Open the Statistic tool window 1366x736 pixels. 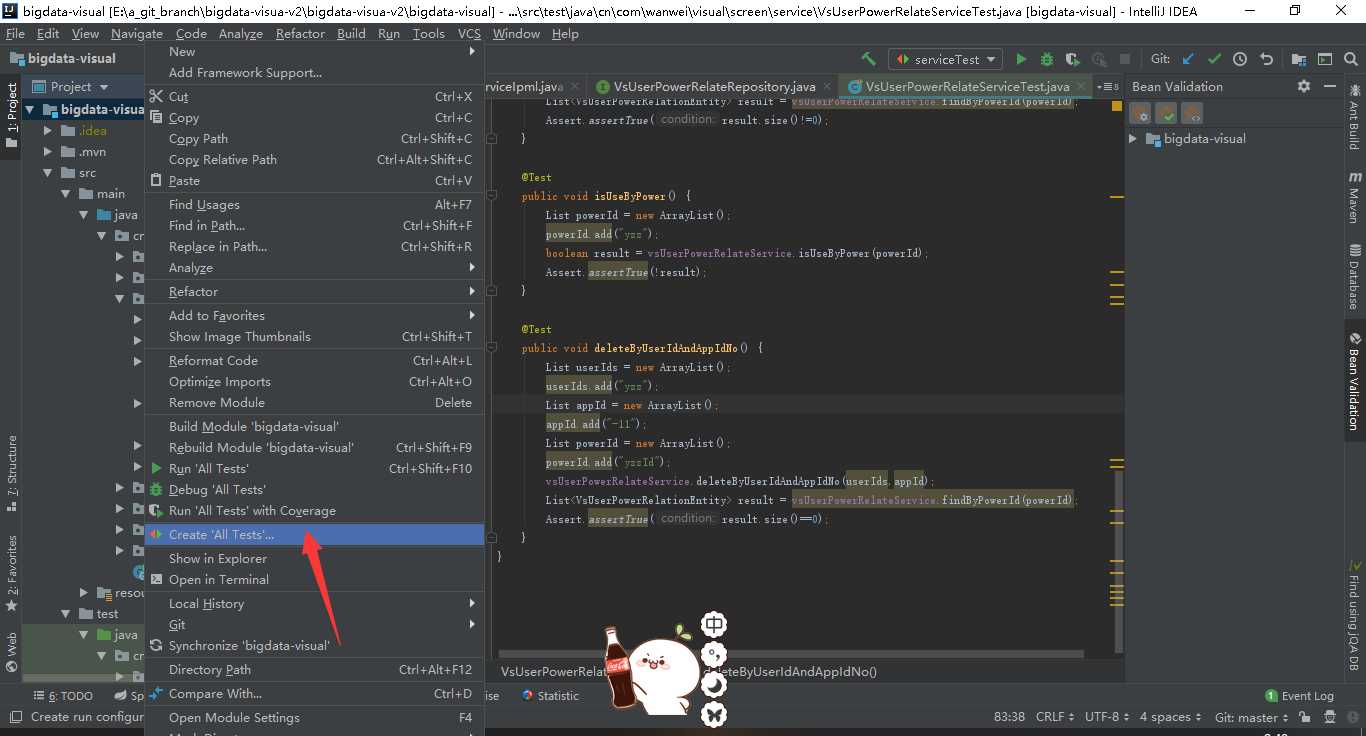(x=550, y=696)
